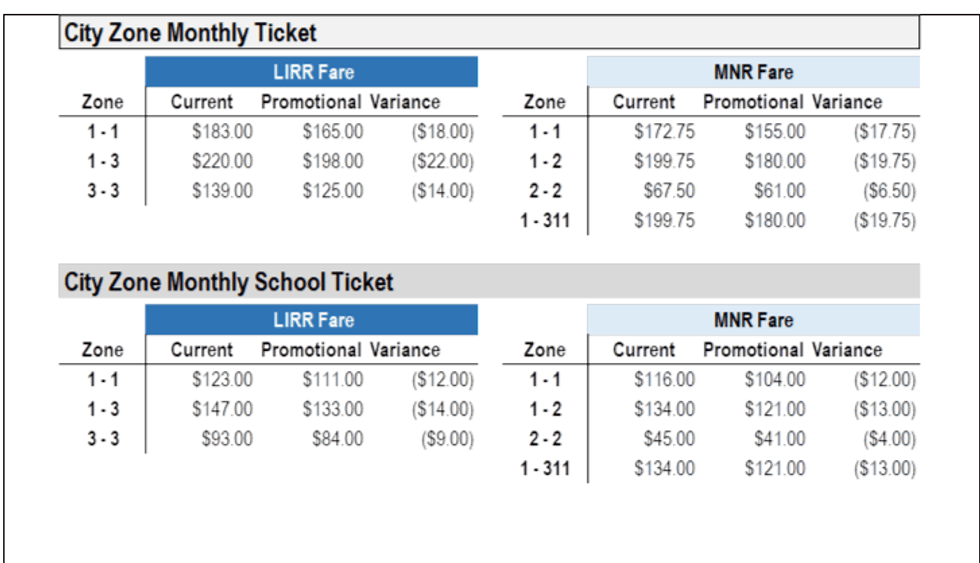
Task: Select the $147.00 current fare cell
Action: [x=222, y=409]
